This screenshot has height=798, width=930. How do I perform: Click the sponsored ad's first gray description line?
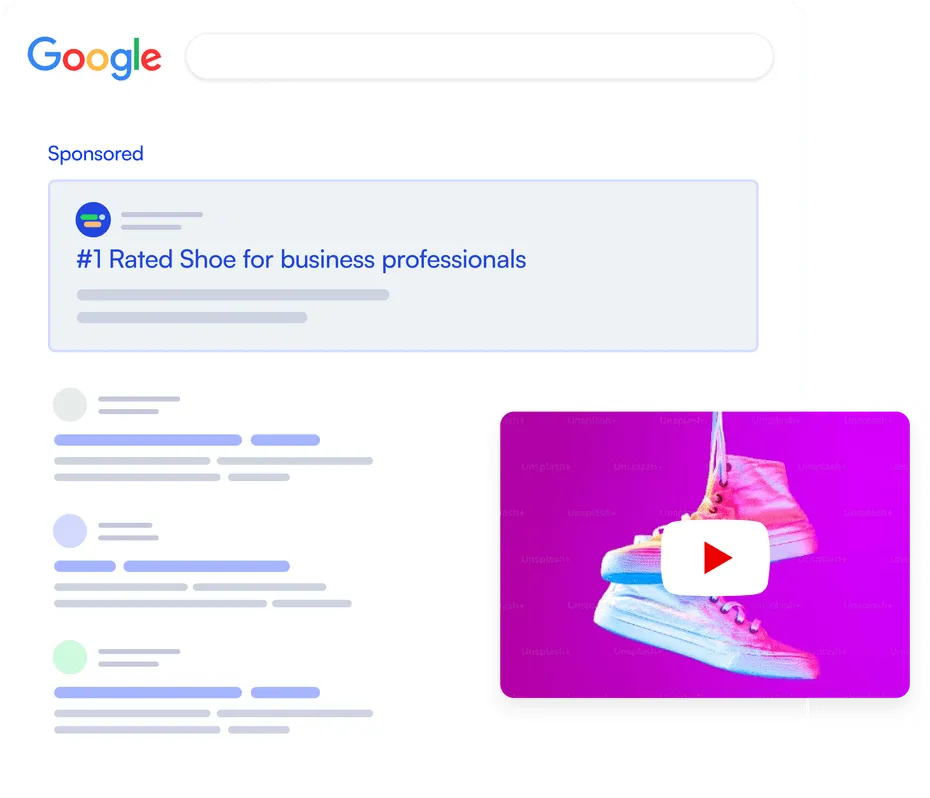click(233, 295)
